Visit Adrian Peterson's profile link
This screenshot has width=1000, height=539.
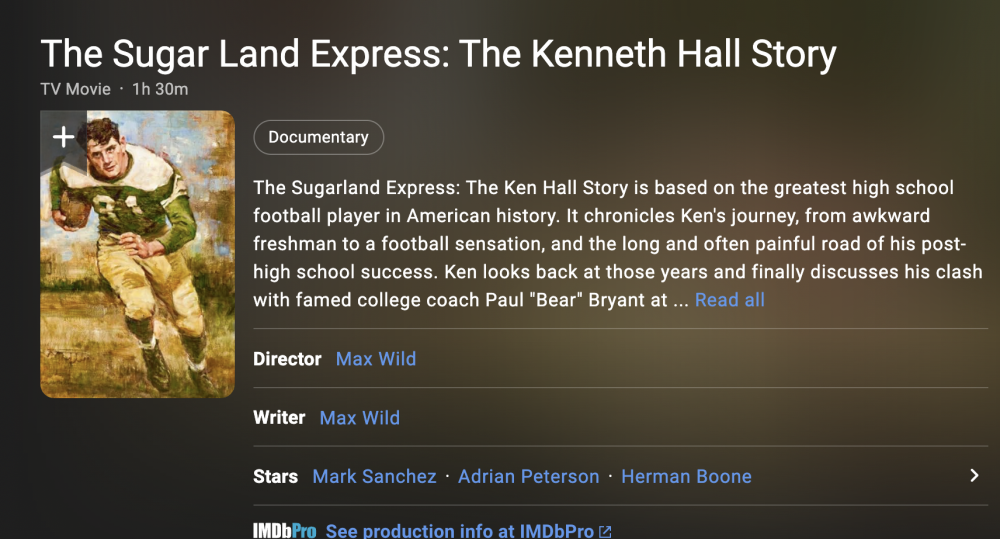click(x=528, y=477)
